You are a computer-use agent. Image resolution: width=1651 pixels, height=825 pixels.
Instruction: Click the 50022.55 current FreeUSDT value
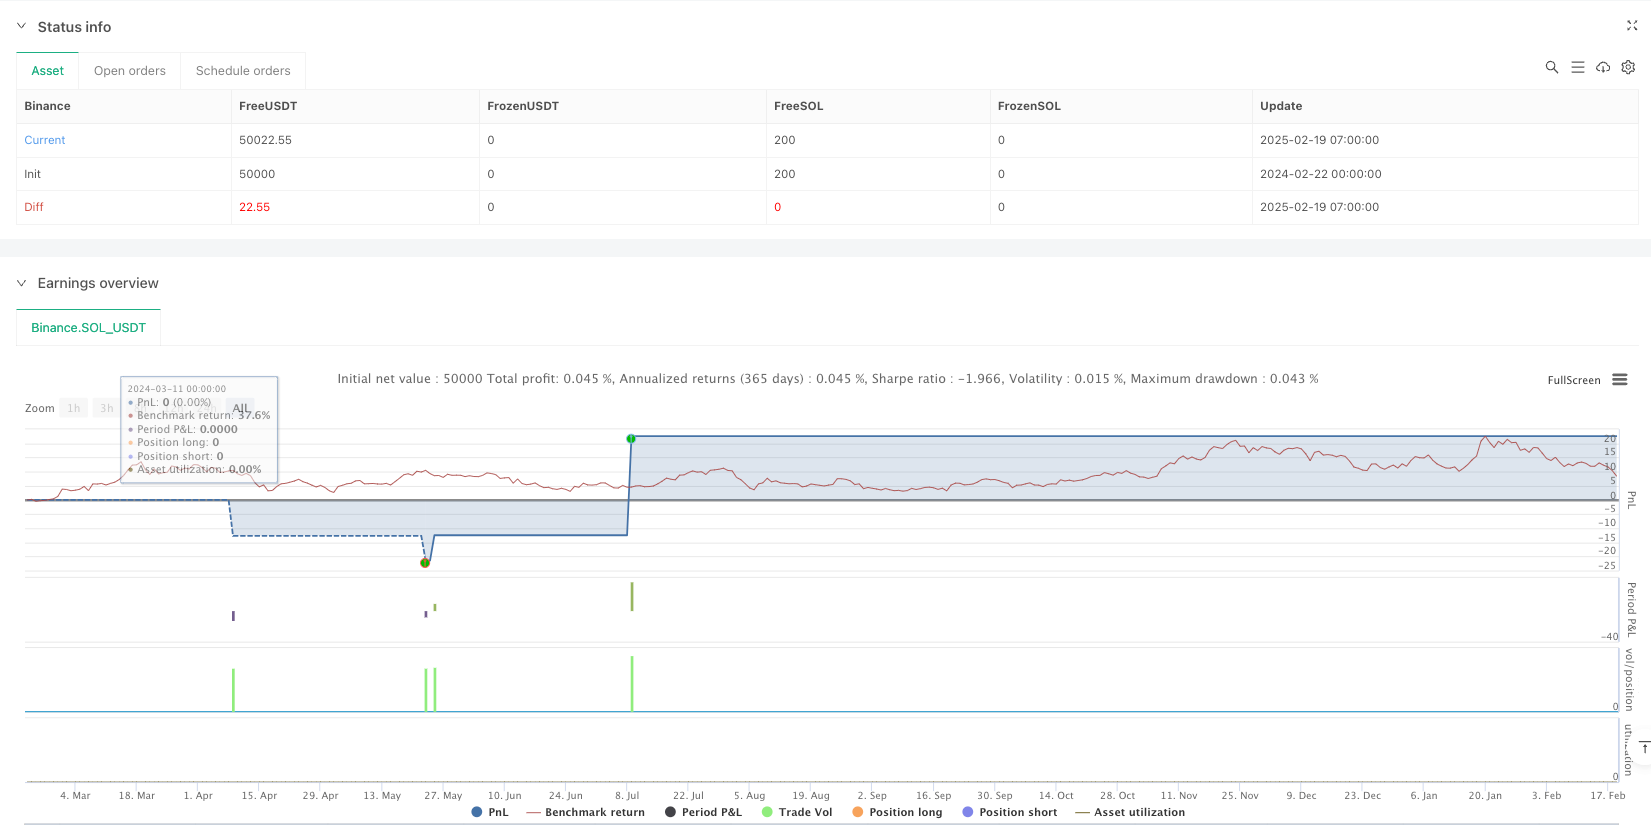[265, 140]
